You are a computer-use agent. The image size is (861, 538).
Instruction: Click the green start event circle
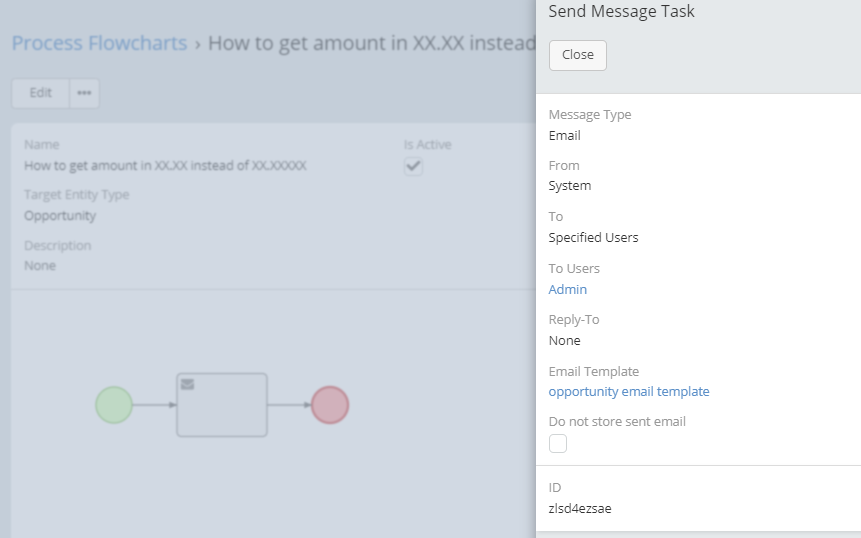(114, 405)
